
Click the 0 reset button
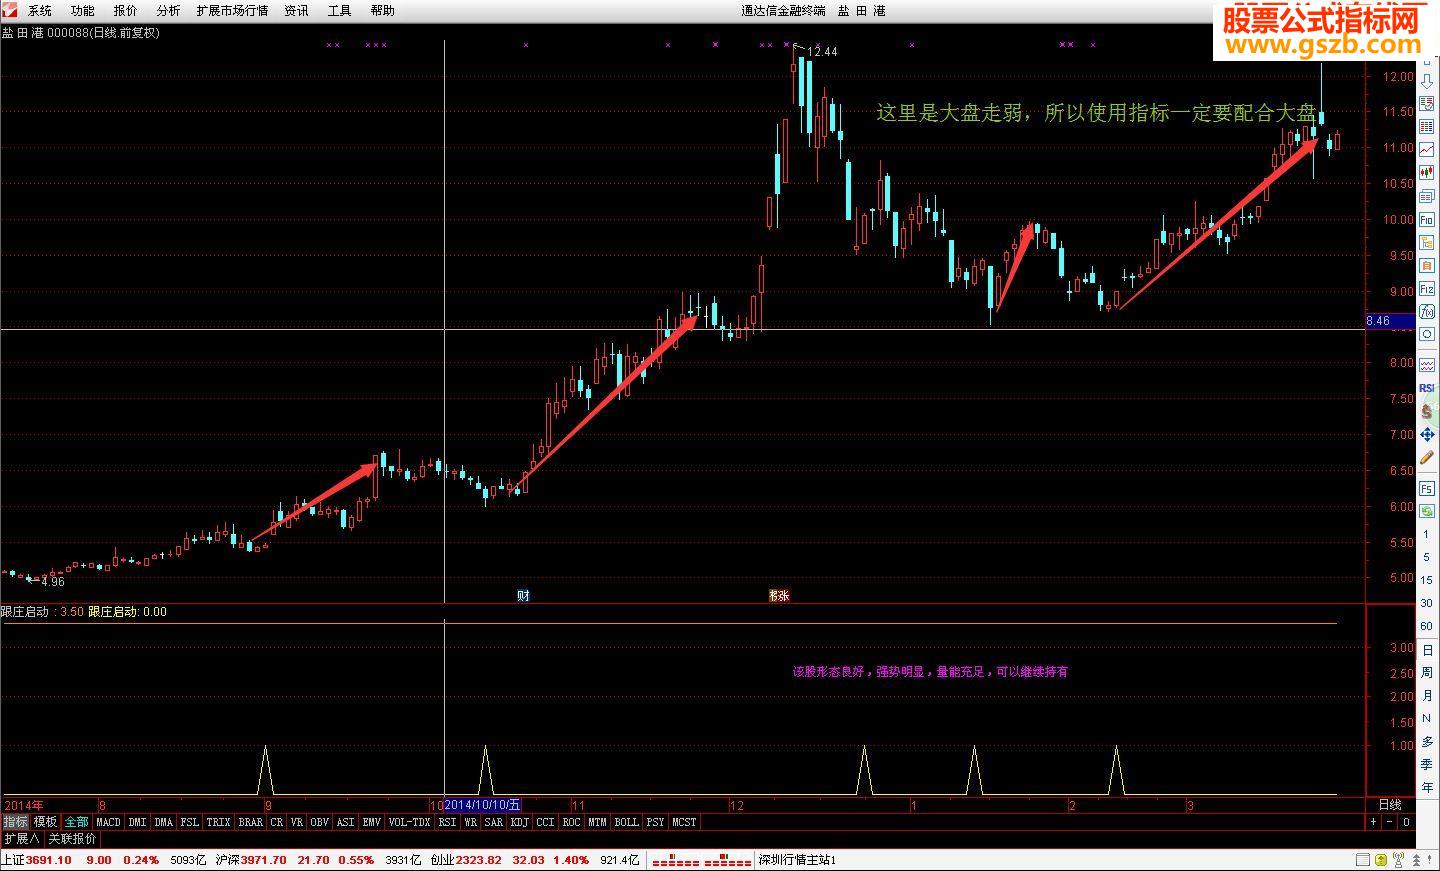(1406, 822)
